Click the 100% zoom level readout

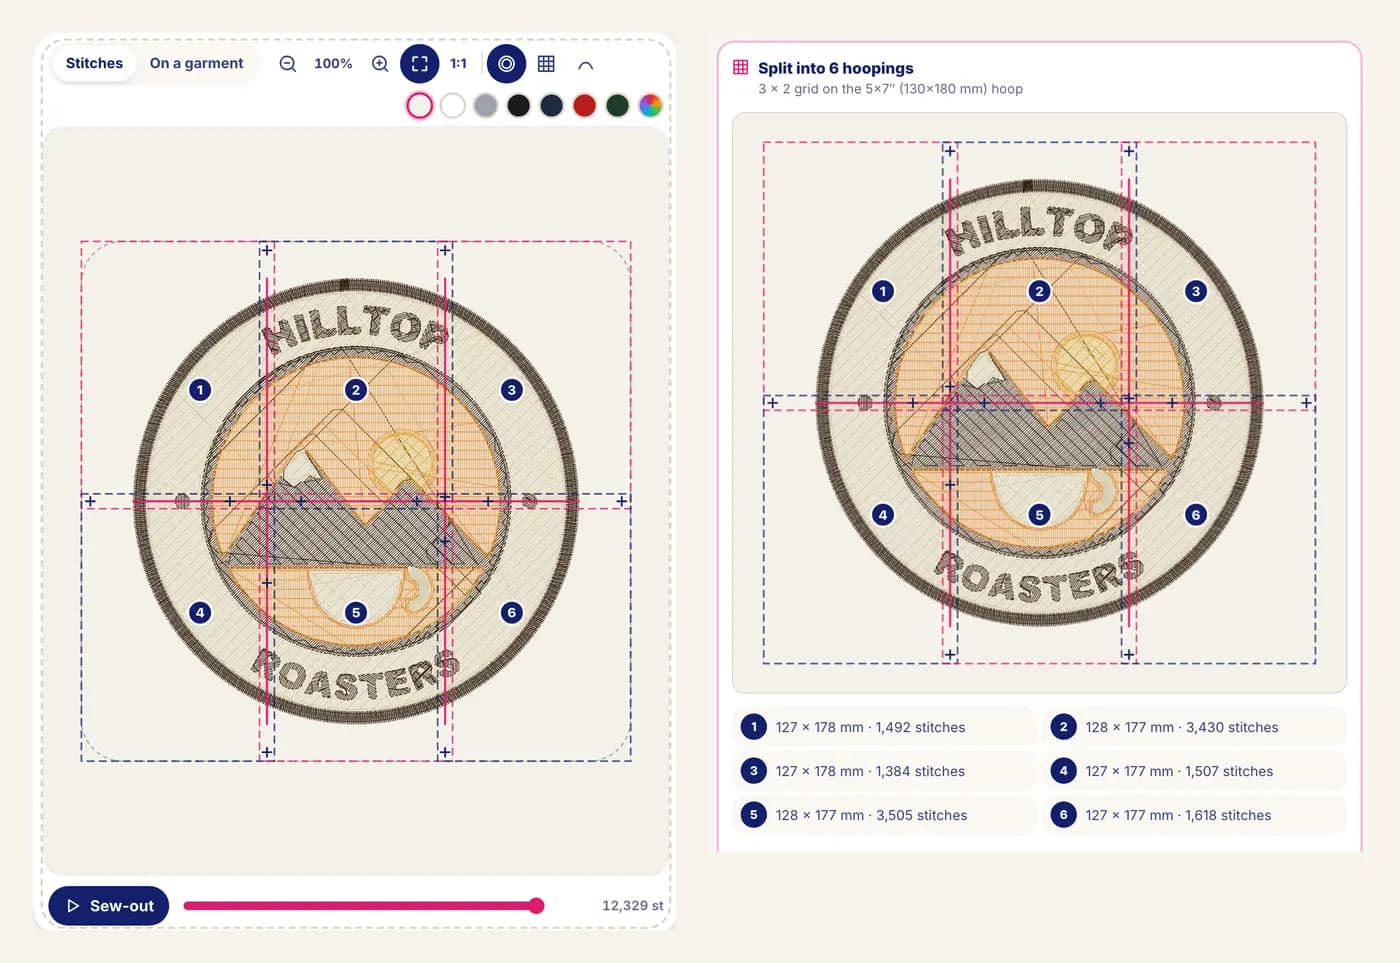click(x=333, y=63)
